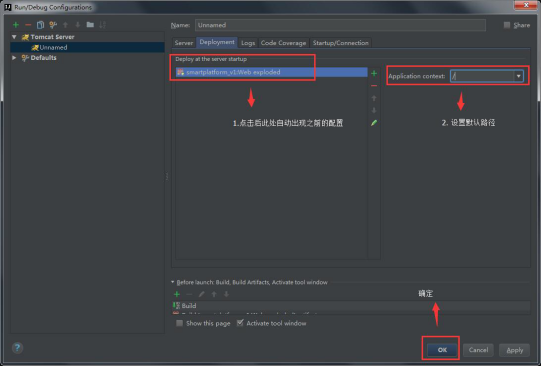The image size is (542, 367).
Task: Toggle the Share checkbox
Action: click(x=507, y=25)
